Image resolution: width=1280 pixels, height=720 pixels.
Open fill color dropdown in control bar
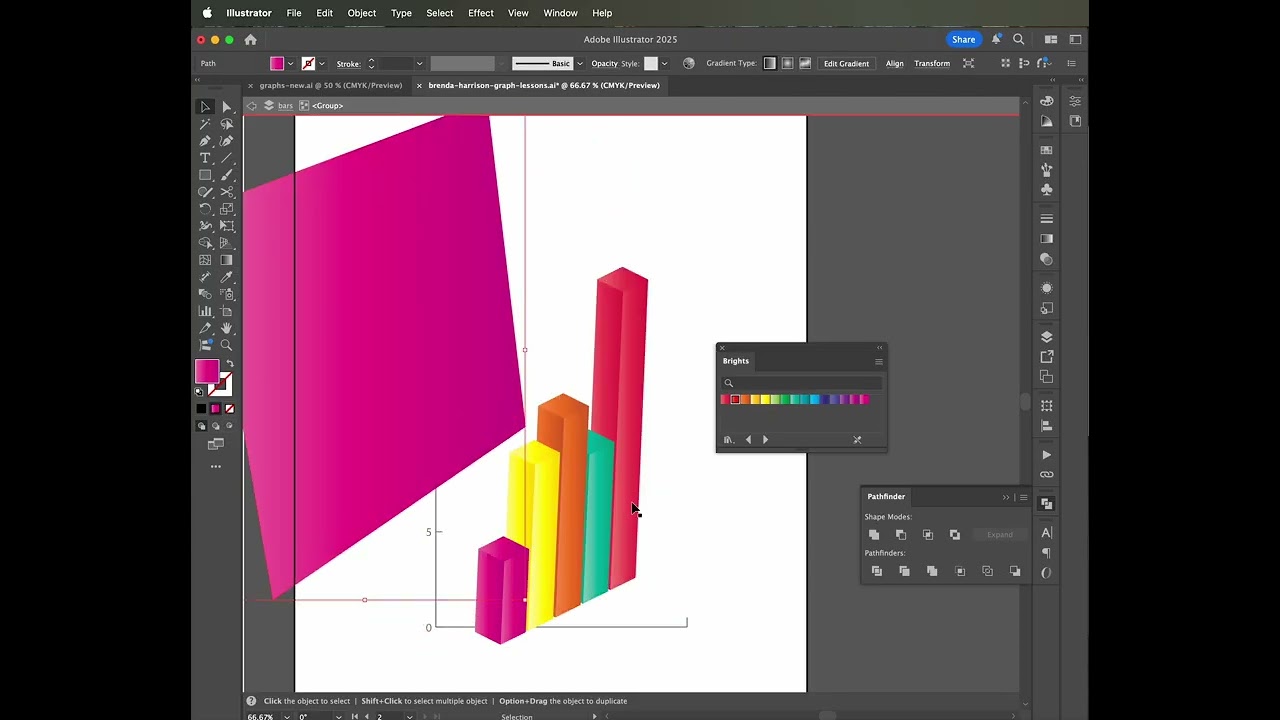290,64
